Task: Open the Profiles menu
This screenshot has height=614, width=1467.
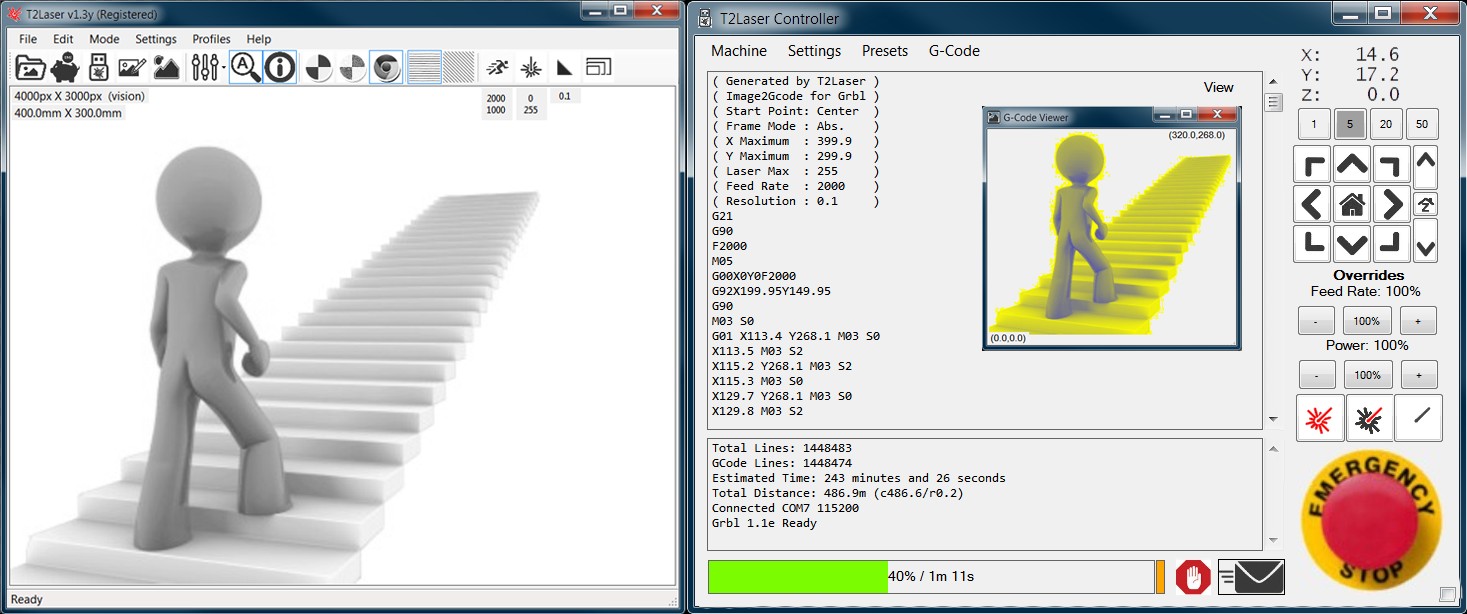Action: pyautogui.click(x=211, y=39)
